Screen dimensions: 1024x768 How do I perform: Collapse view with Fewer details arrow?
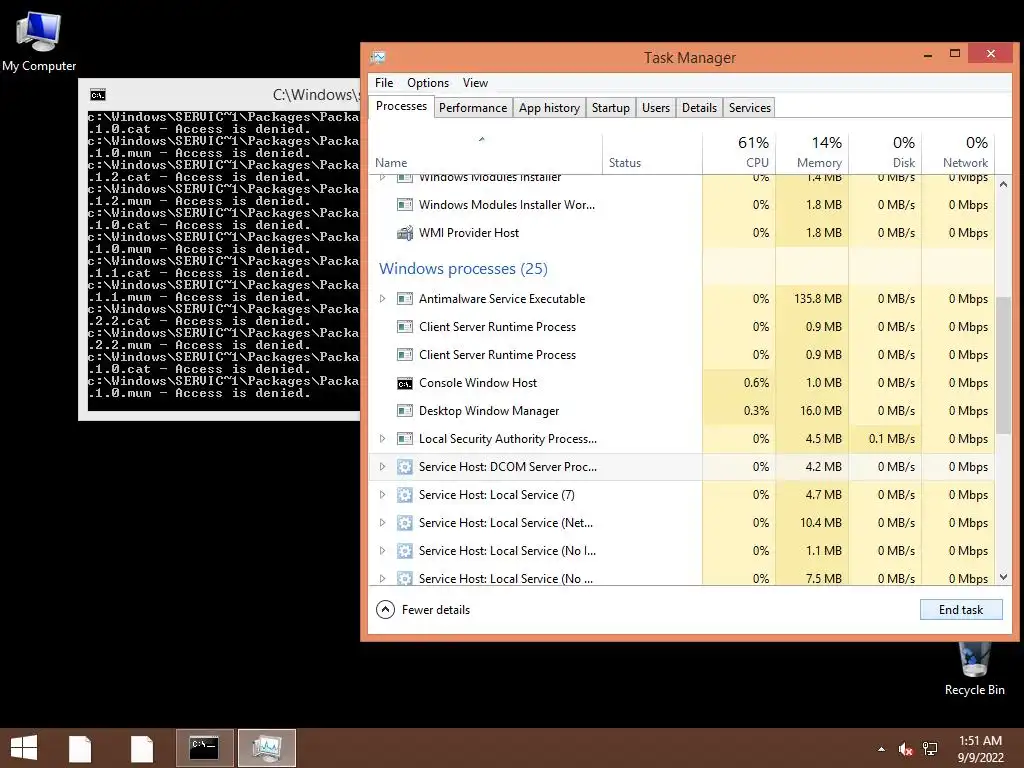click(x=385, y=610)
